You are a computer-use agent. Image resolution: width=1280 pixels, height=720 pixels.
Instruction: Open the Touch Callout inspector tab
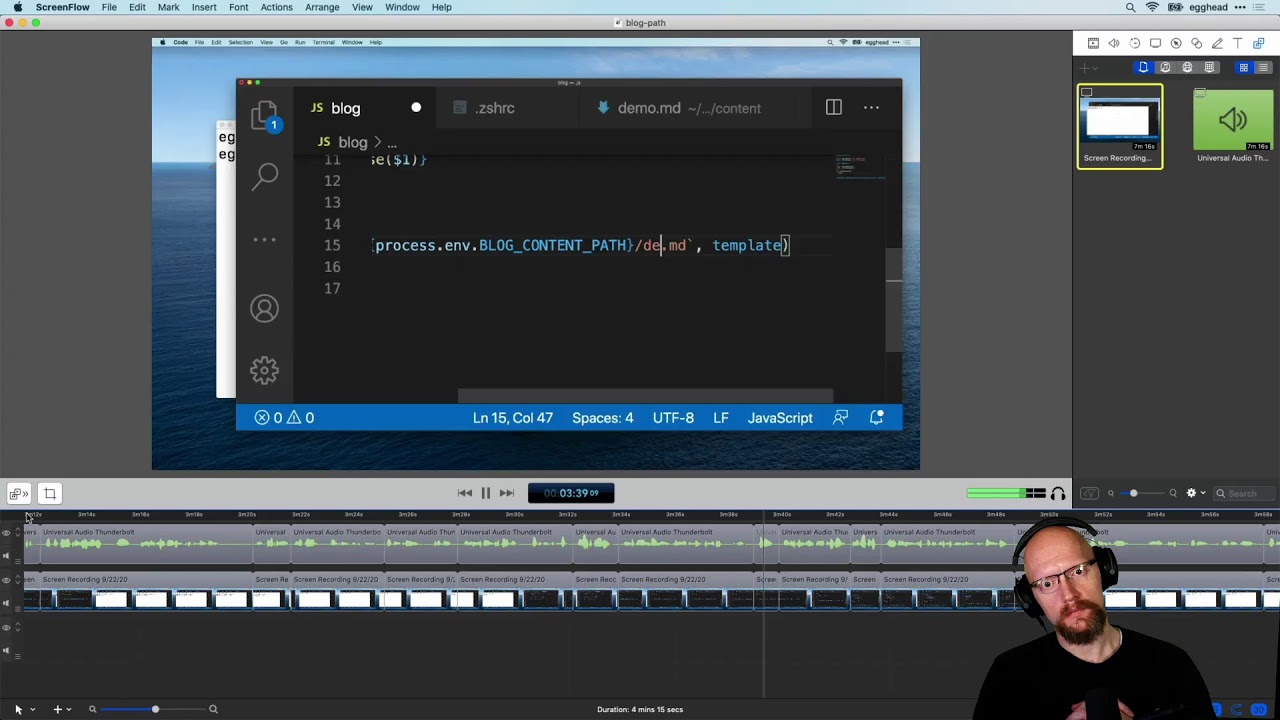(1197, 43)
